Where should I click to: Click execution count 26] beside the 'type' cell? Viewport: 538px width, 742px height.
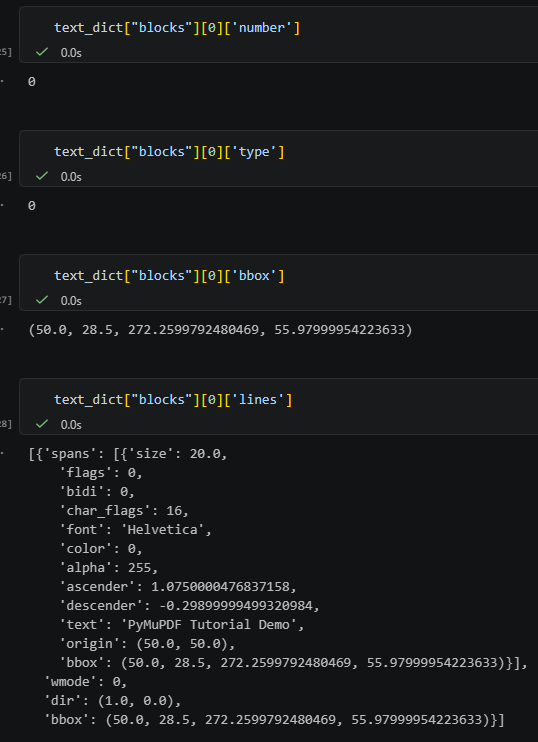coord(6,177)
